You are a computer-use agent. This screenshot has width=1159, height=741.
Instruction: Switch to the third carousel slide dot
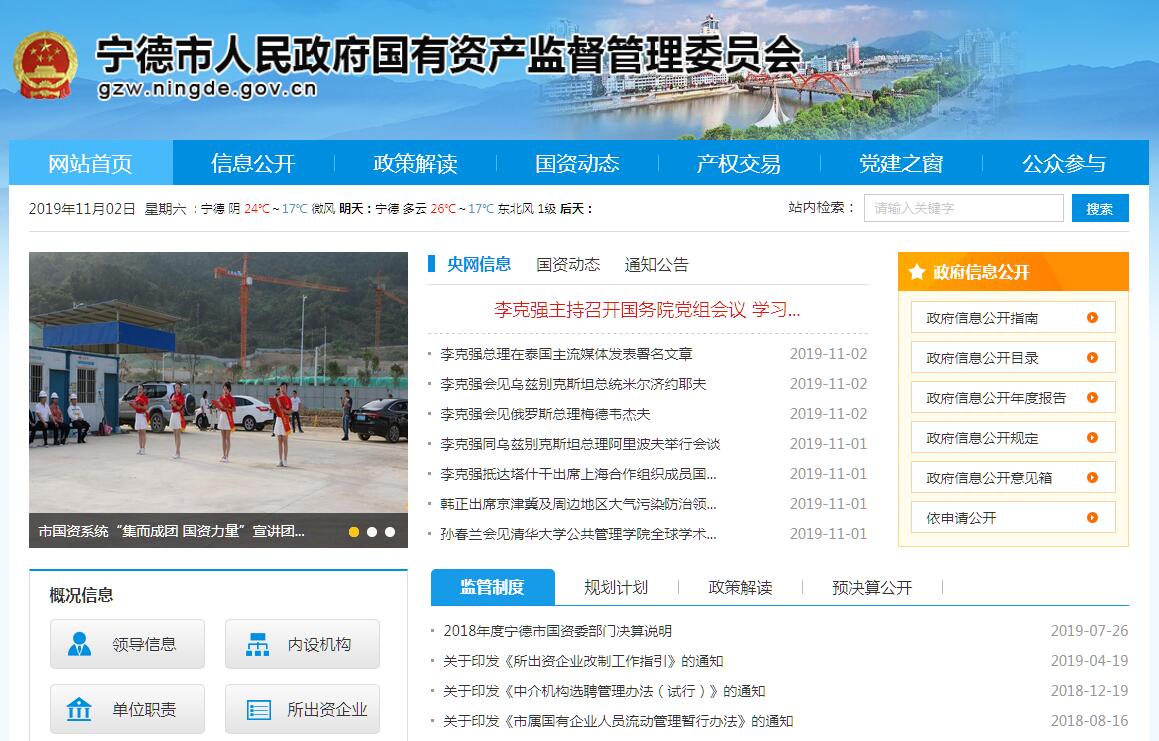(390, 532)
